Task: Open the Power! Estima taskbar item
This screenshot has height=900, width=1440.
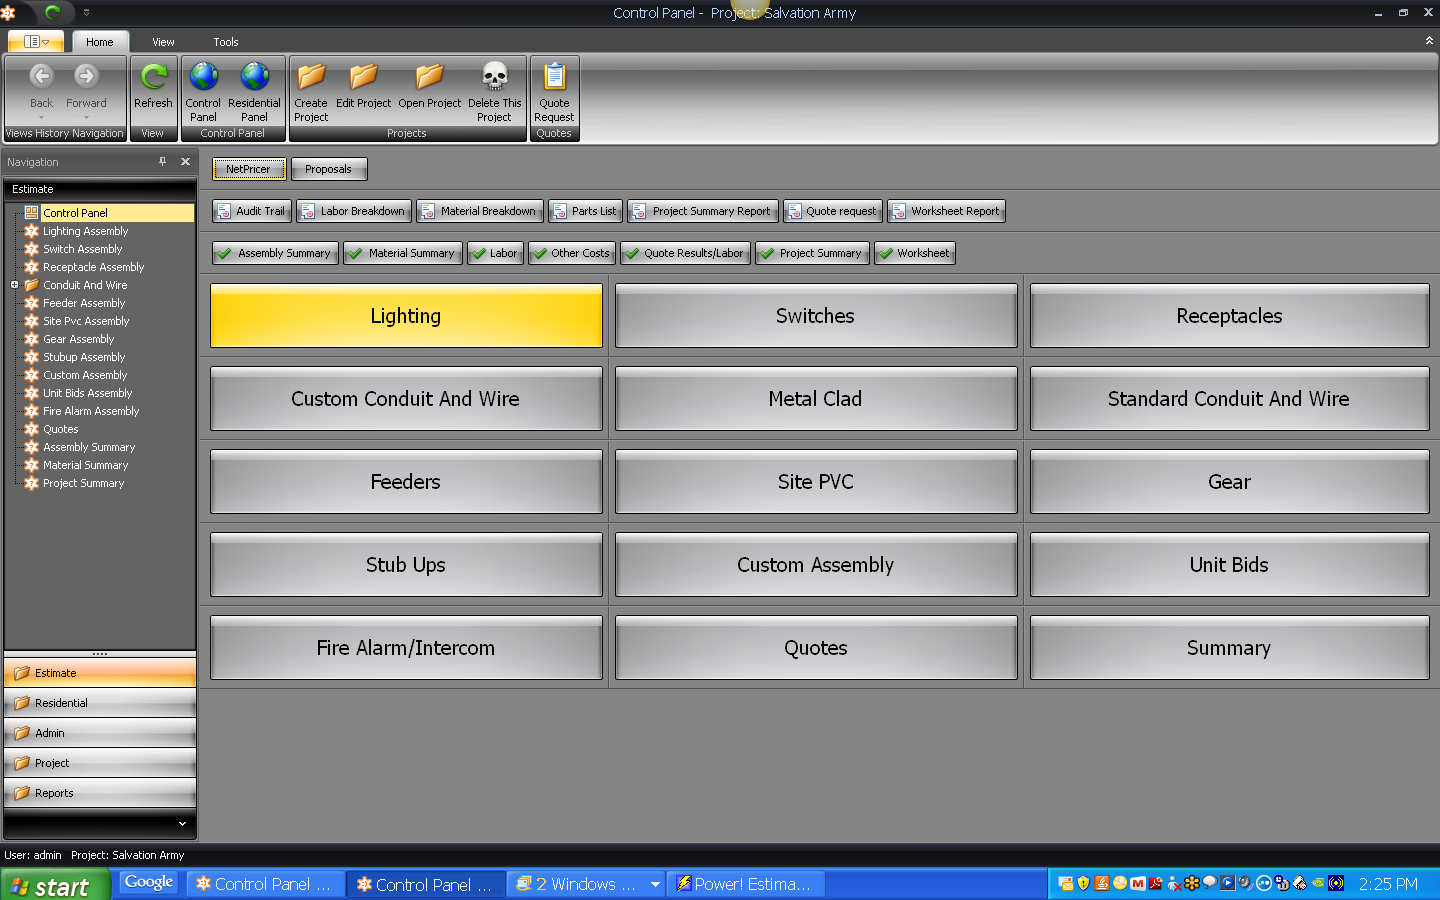Action: [745, 884]
